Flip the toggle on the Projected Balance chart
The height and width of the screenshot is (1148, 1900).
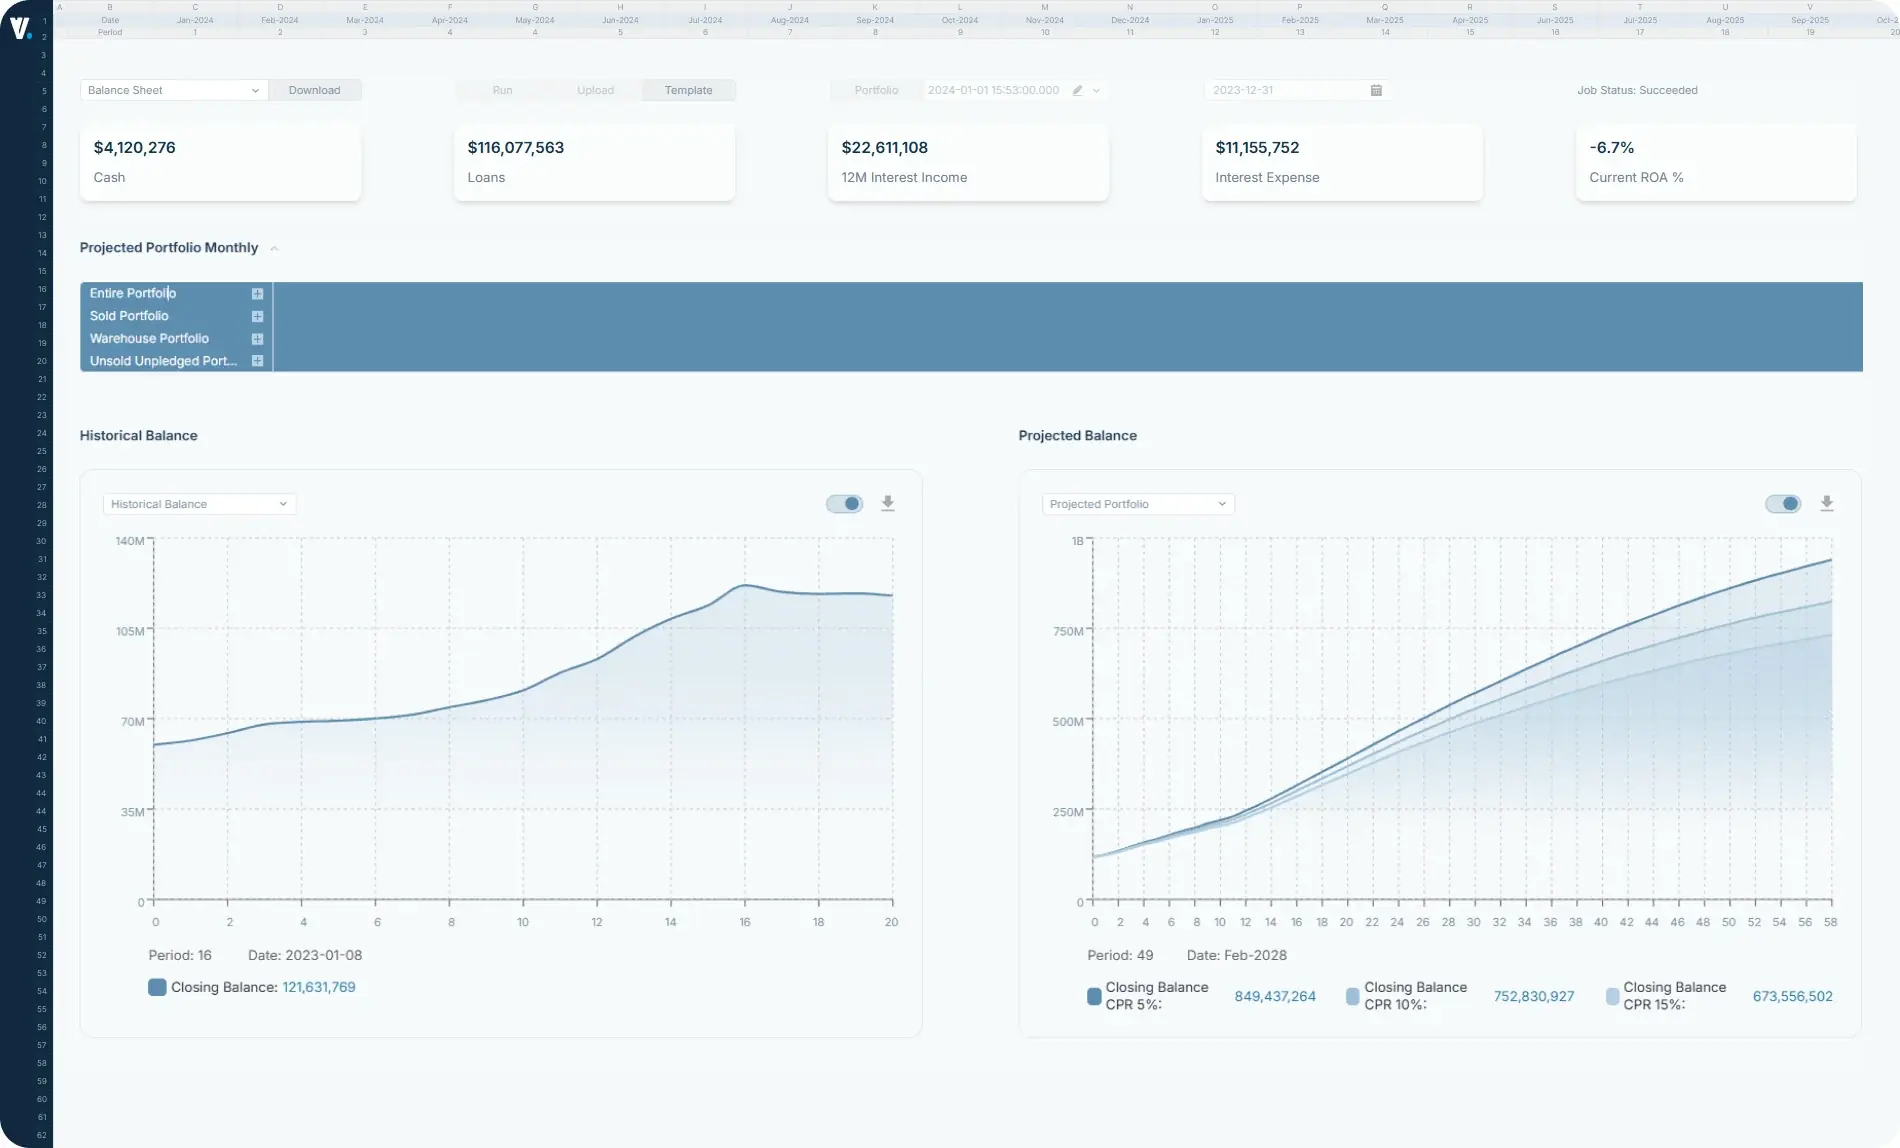click(x=1784, y=503)
